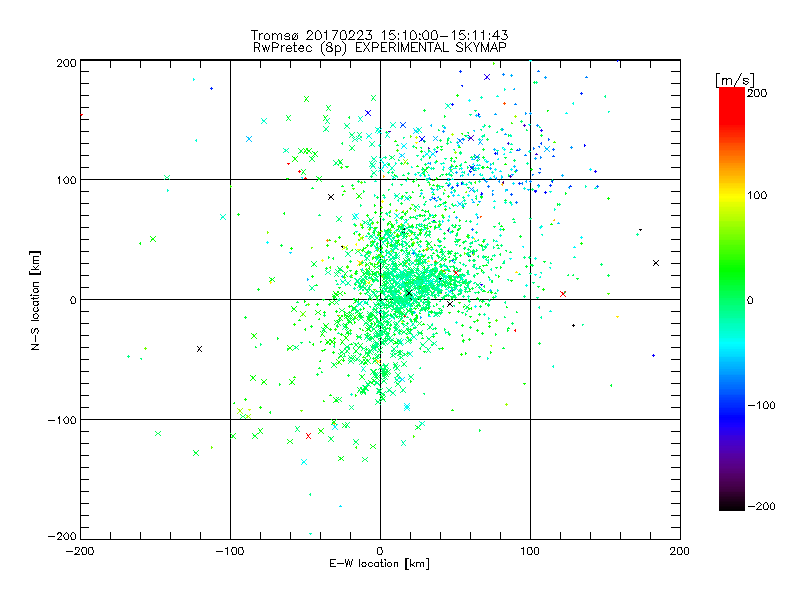Click the colorbar label '0'

pyautogui.click(x=750, y=301)
